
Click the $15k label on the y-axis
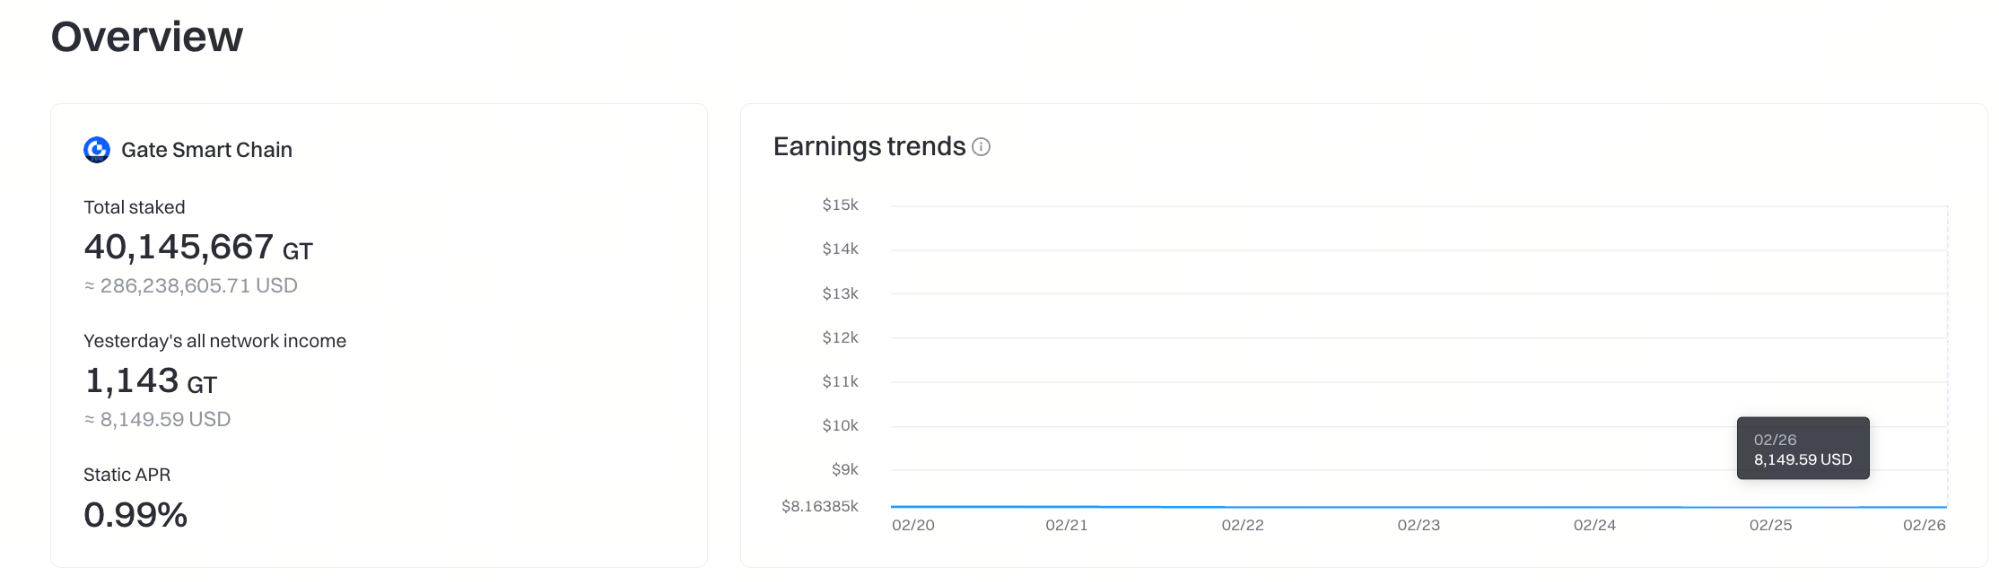[840, 205]
